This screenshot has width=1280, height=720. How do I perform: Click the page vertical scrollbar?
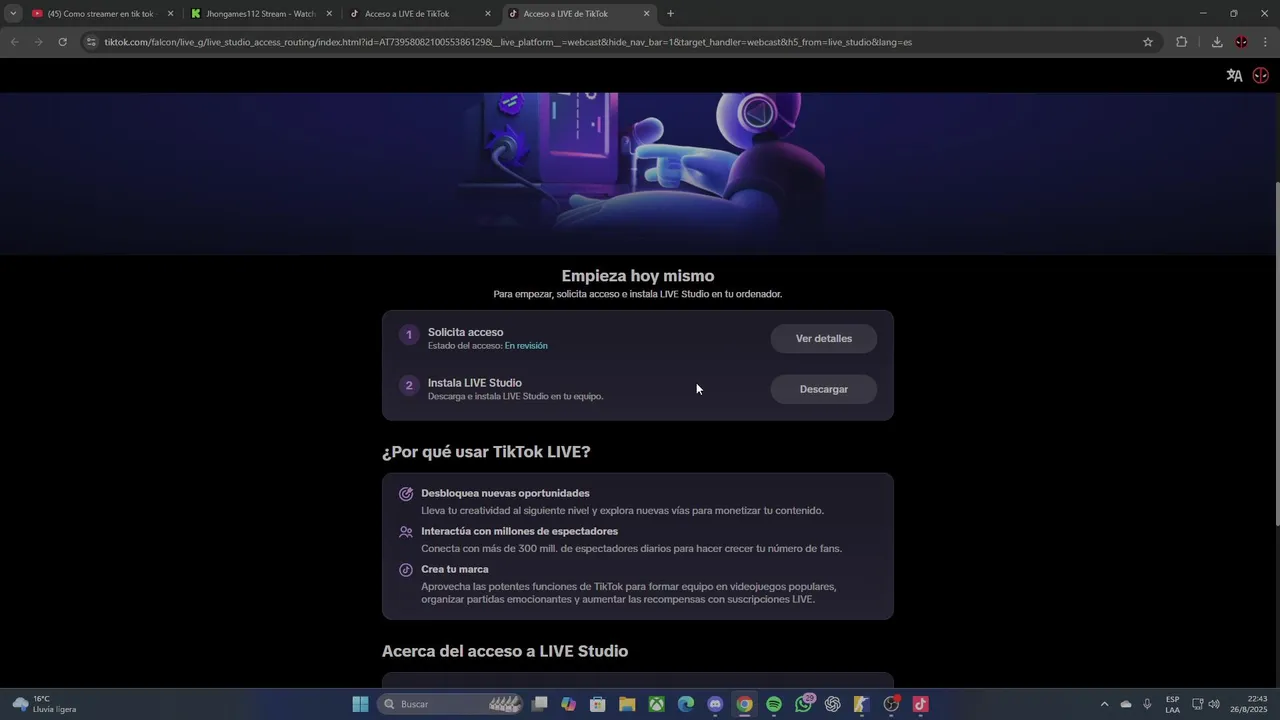coord(1276,353)
